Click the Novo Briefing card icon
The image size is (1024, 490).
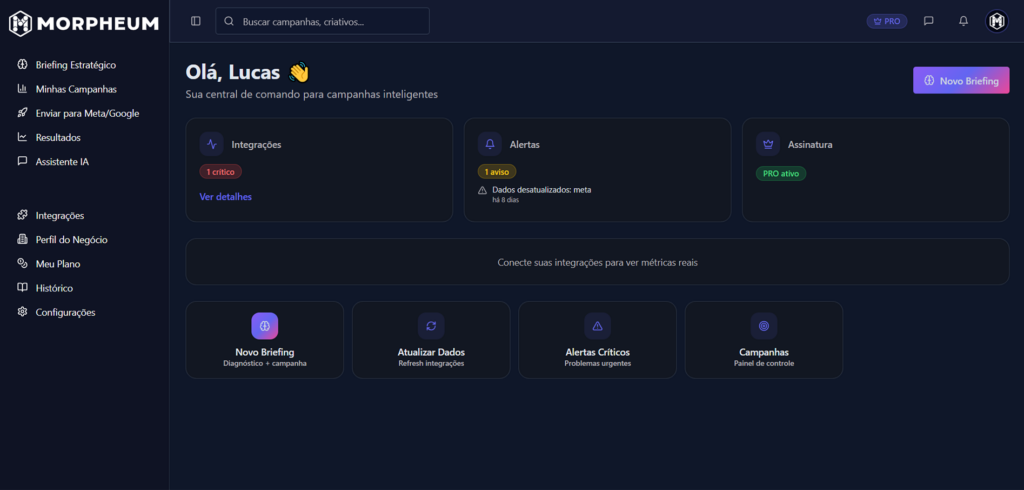[264, 326]
